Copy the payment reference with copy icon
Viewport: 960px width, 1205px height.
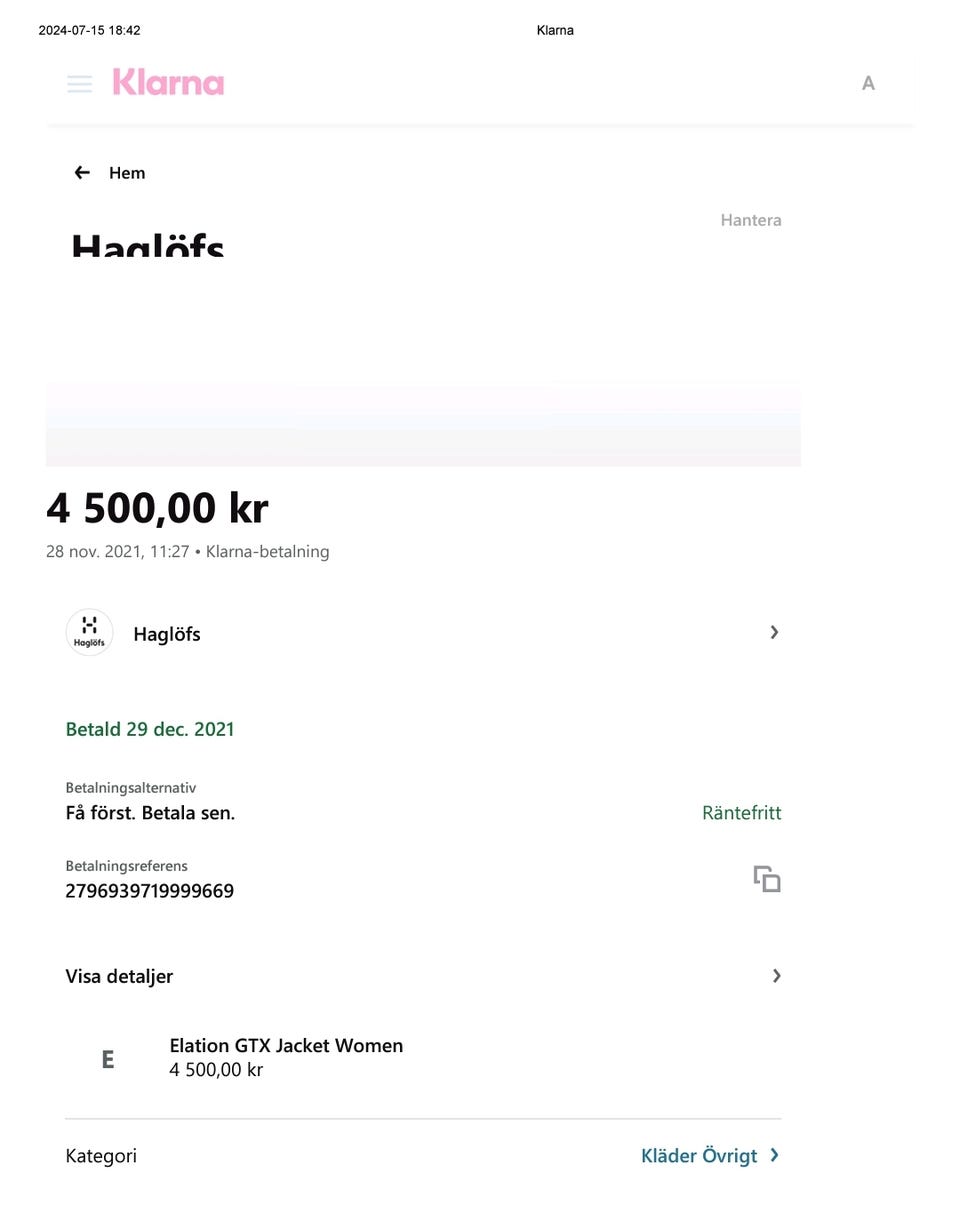pos(767,879)
